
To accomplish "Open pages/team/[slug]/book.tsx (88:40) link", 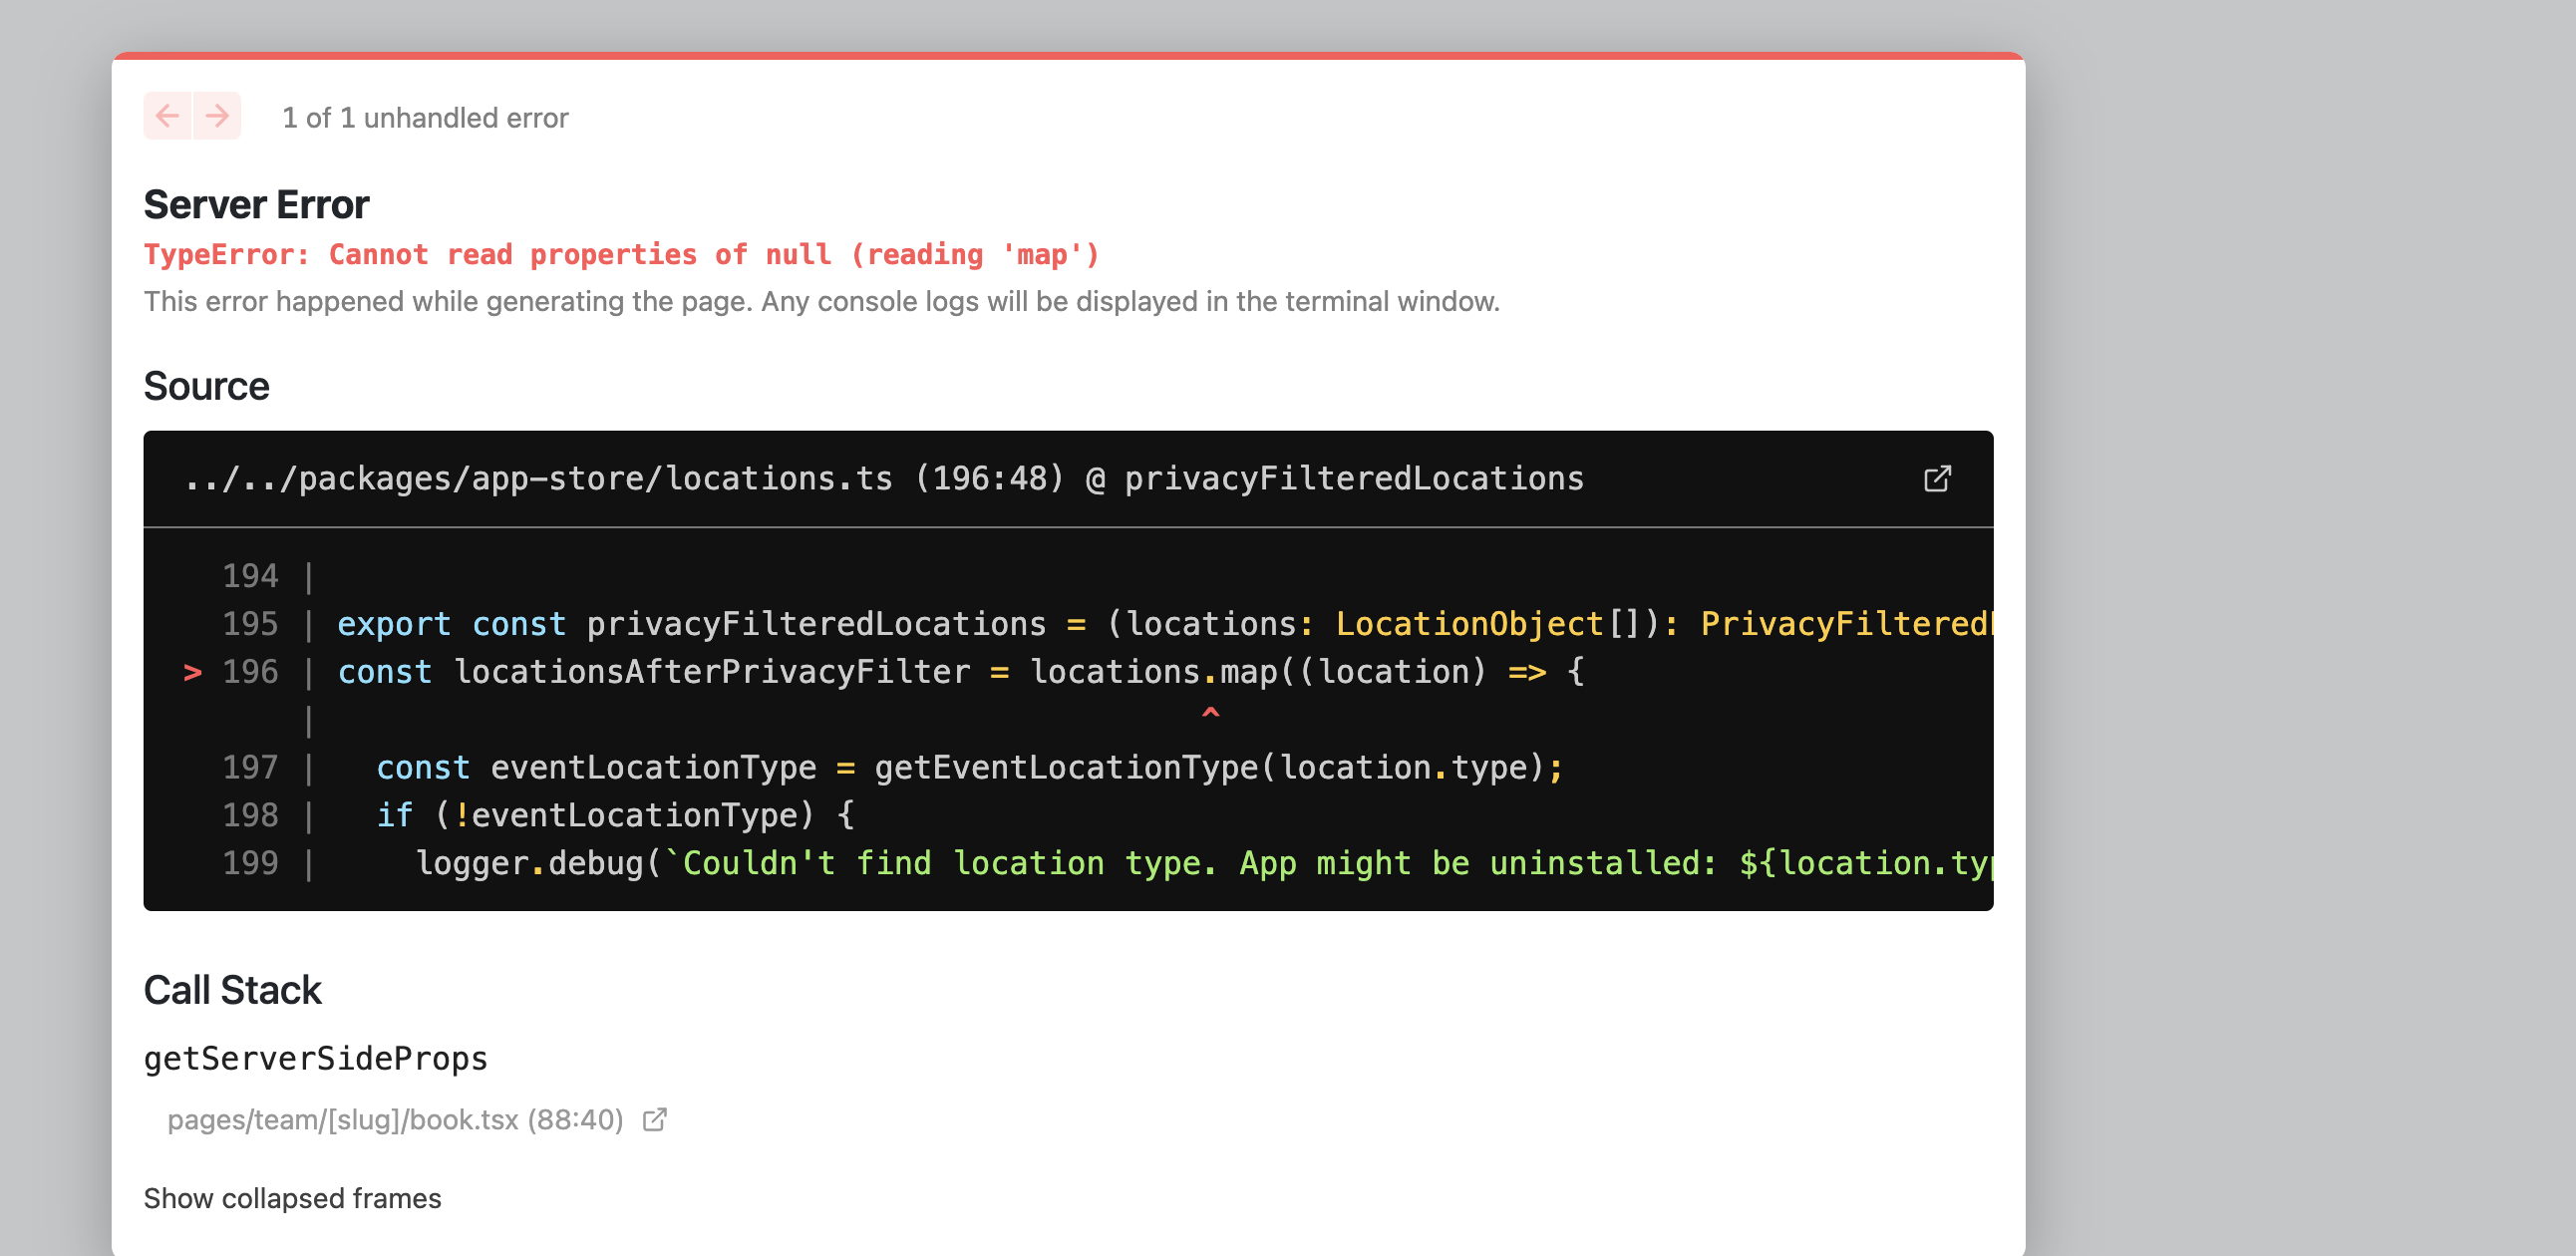I will 395,1120.
